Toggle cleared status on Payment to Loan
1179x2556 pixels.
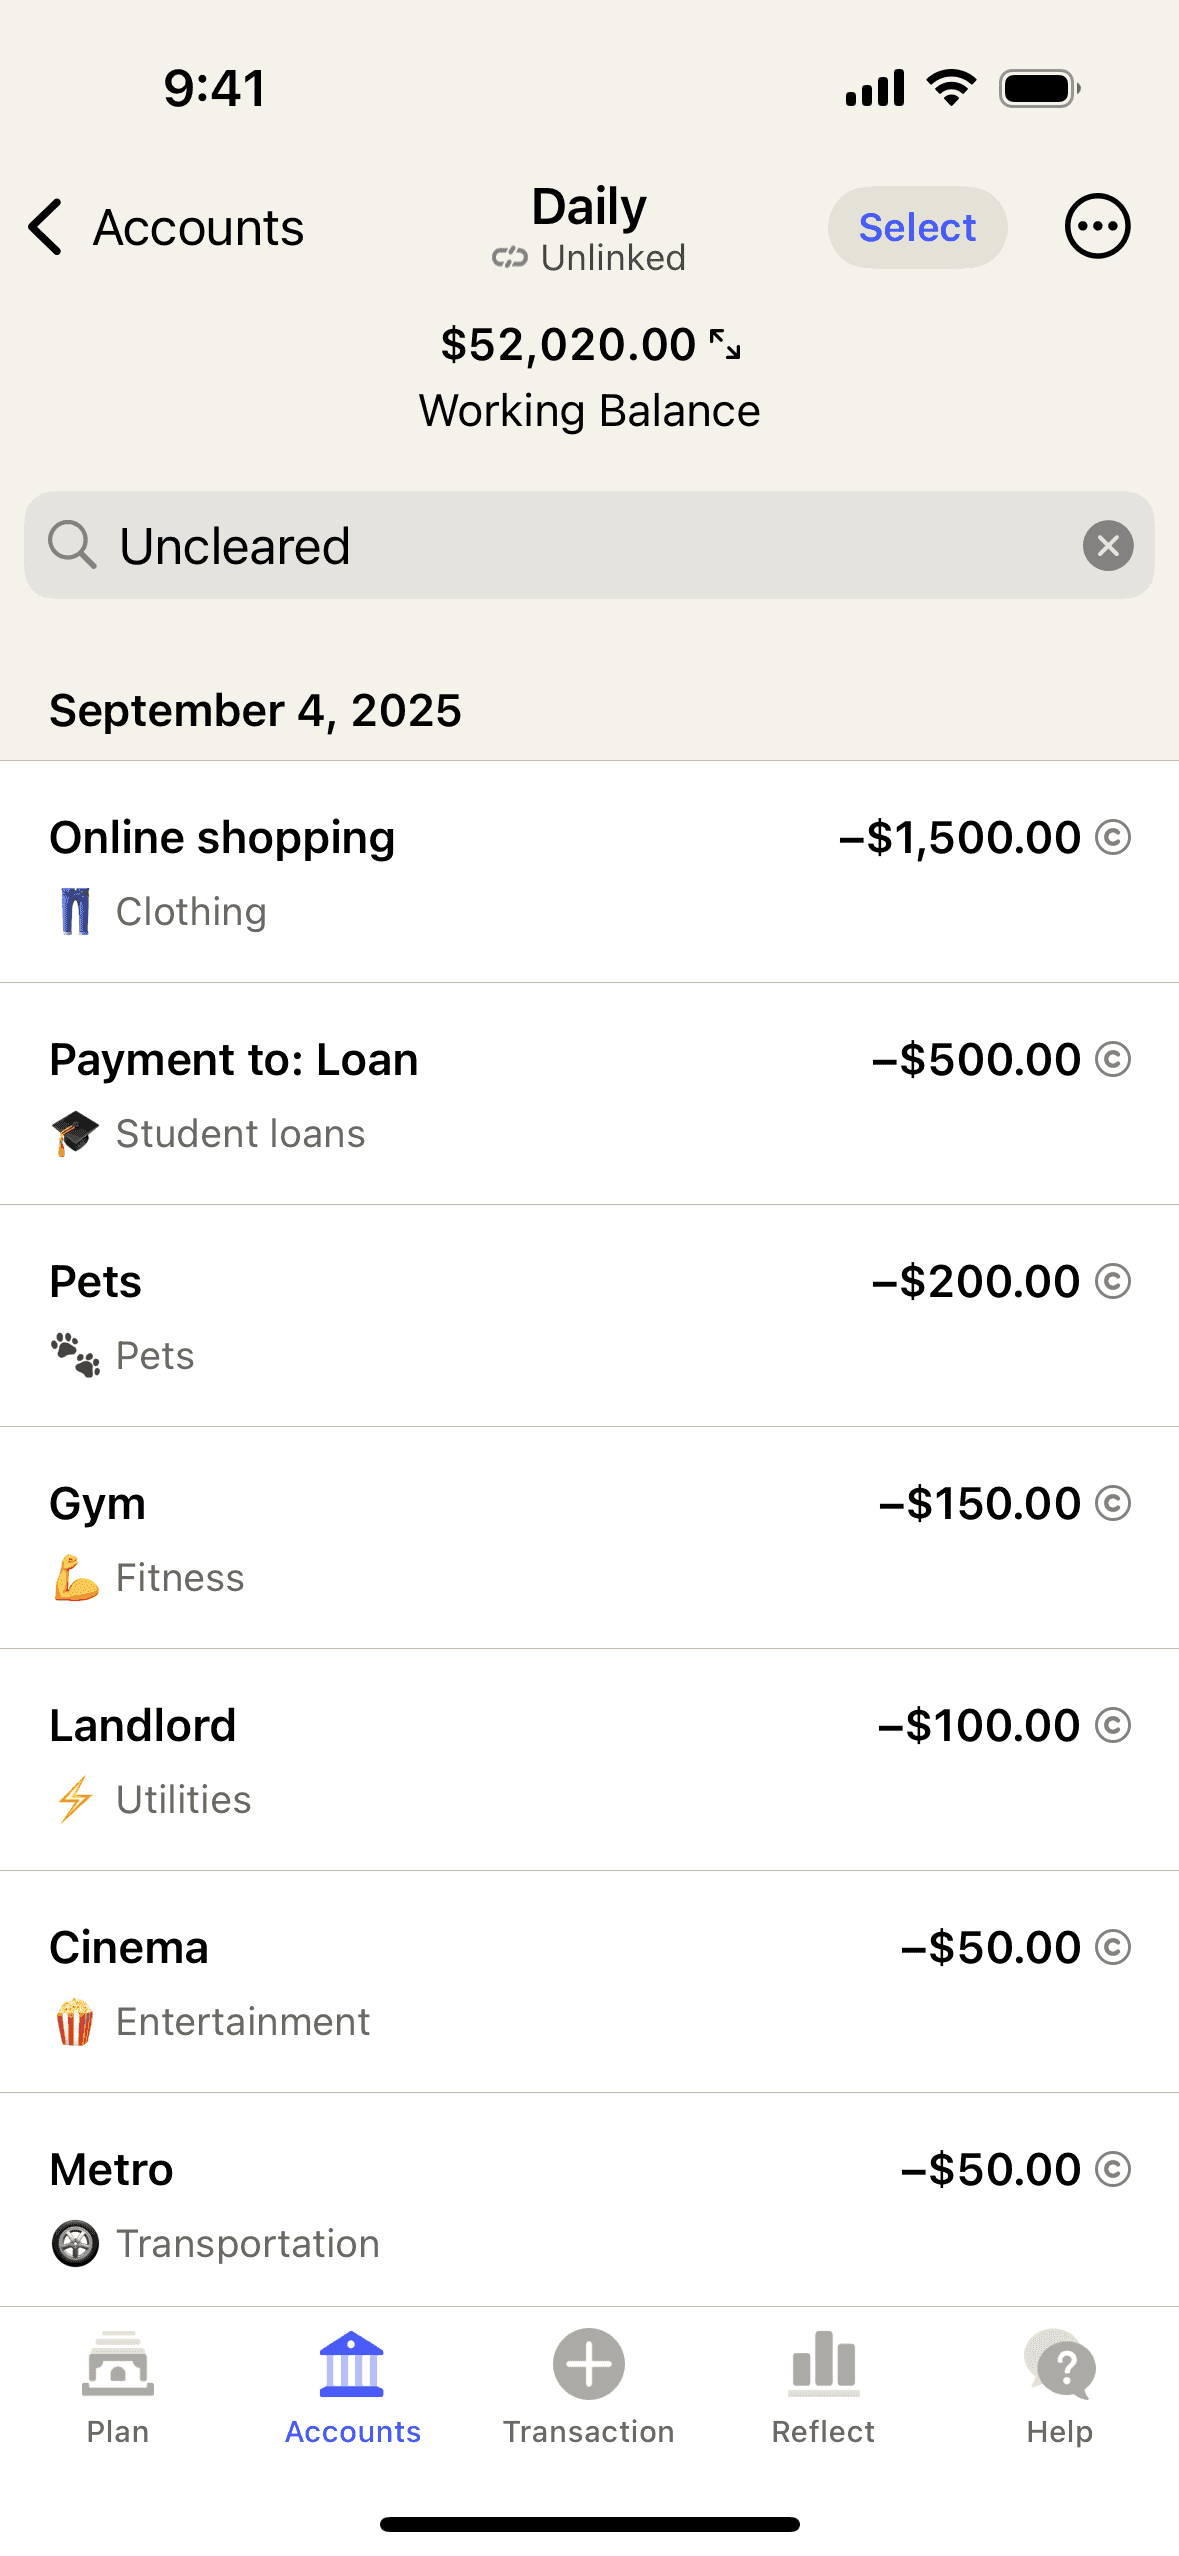coord(1112,1060)
